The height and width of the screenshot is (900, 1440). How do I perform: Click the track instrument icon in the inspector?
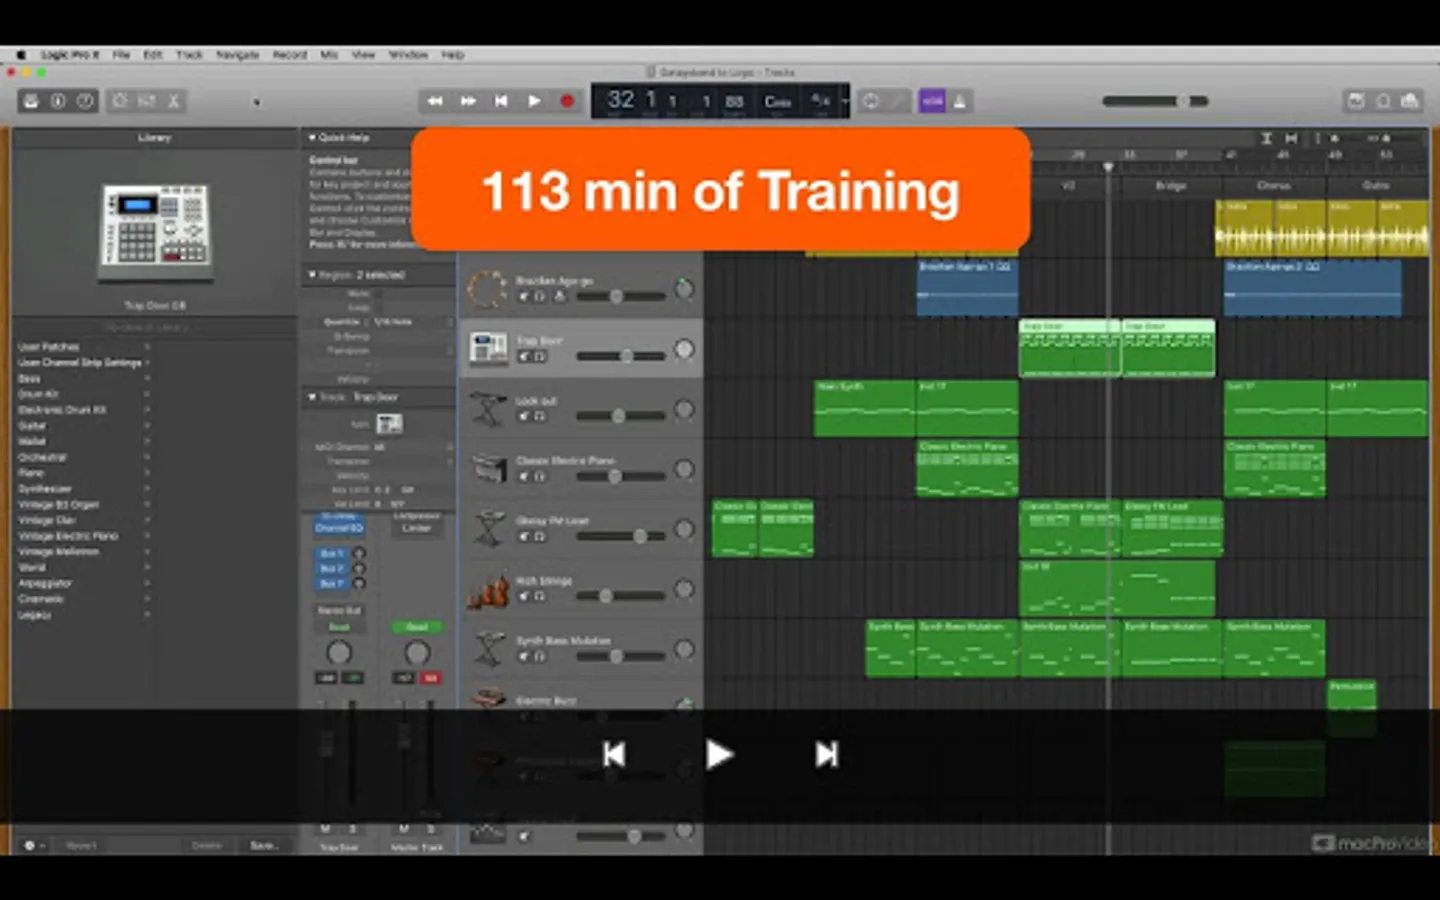pyautogui.click(x=389, y=424)
